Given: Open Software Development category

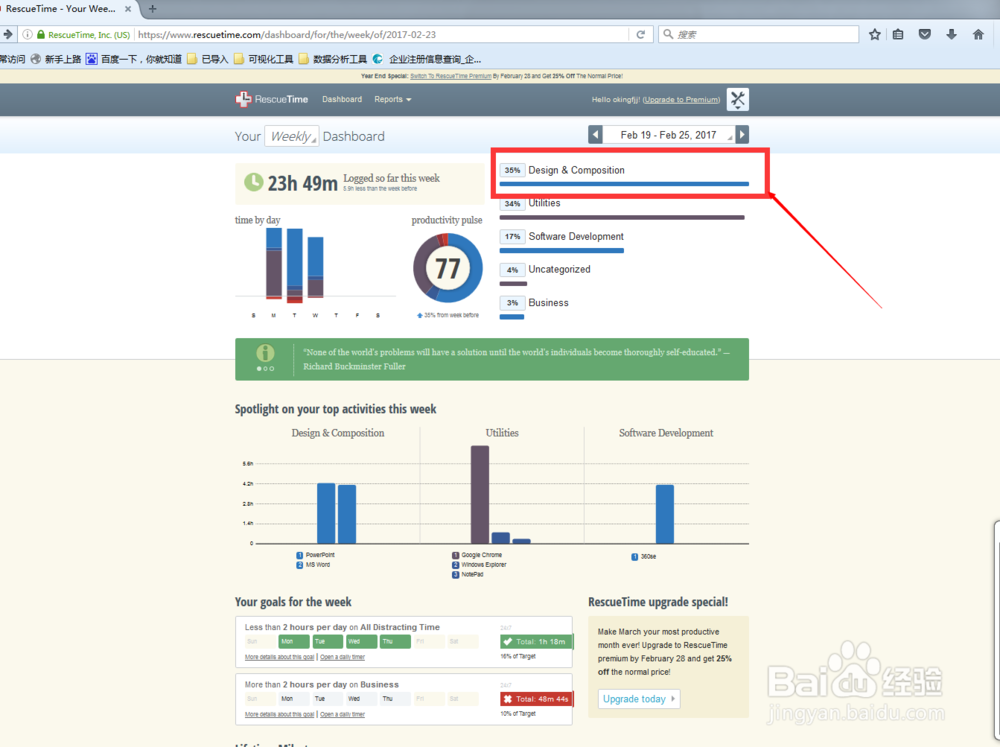Looking at the screenshot, I should pyautogui.click(x=576, y=236).
